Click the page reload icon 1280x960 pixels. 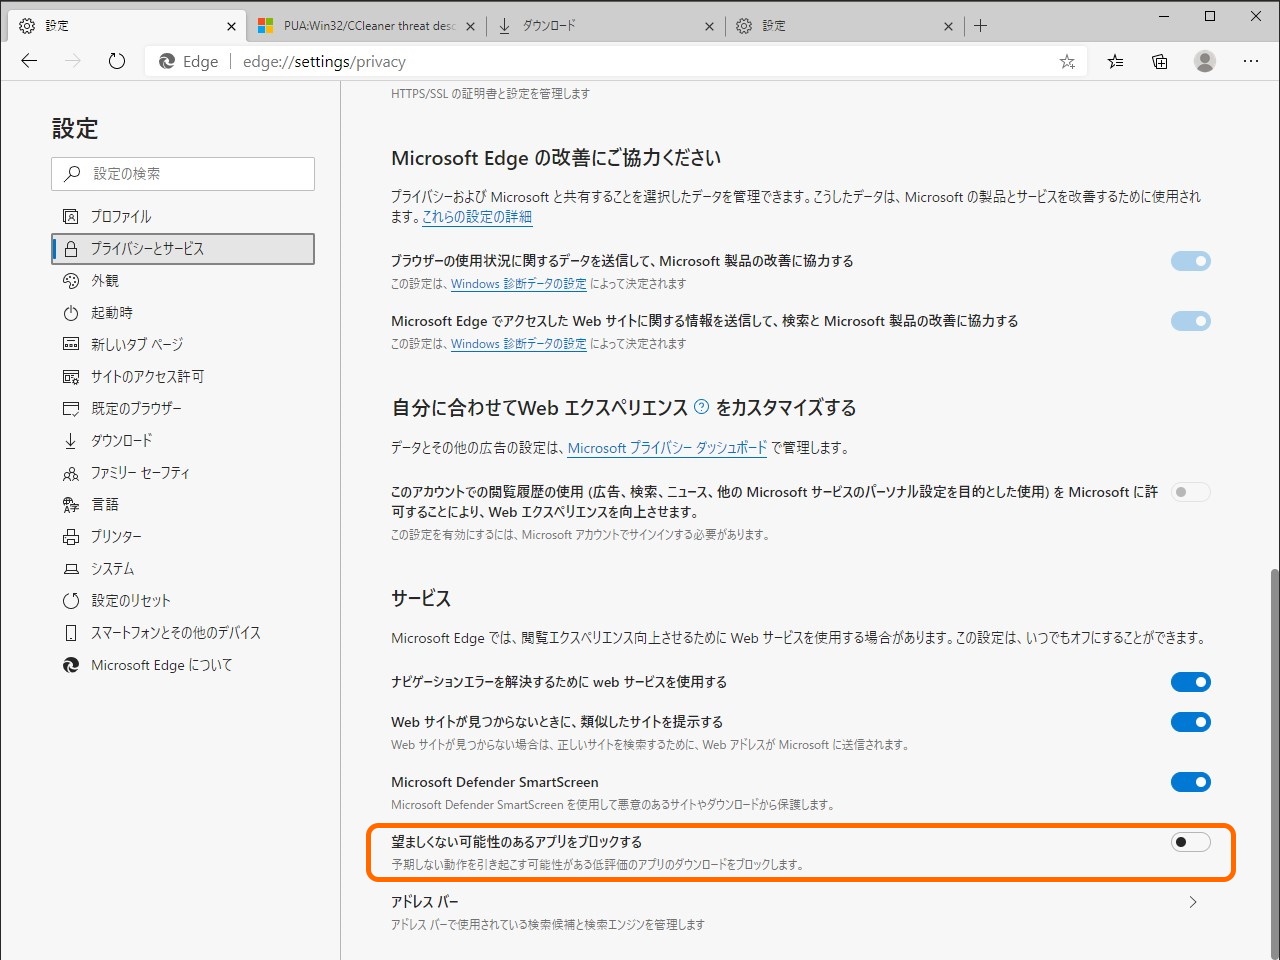click(x=116, y=61)
